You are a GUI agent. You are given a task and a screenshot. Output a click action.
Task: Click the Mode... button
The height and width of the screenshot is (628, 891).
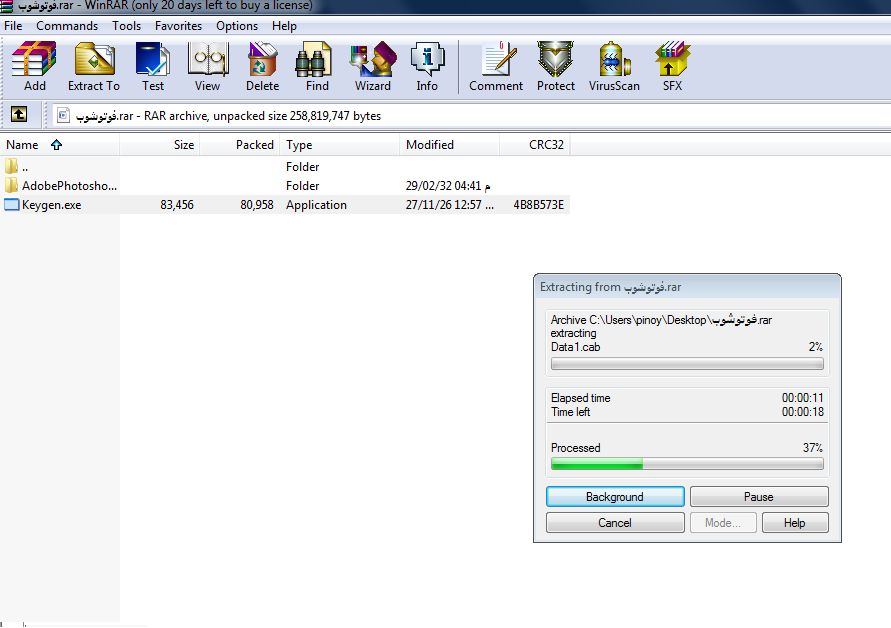click(723, 523)
